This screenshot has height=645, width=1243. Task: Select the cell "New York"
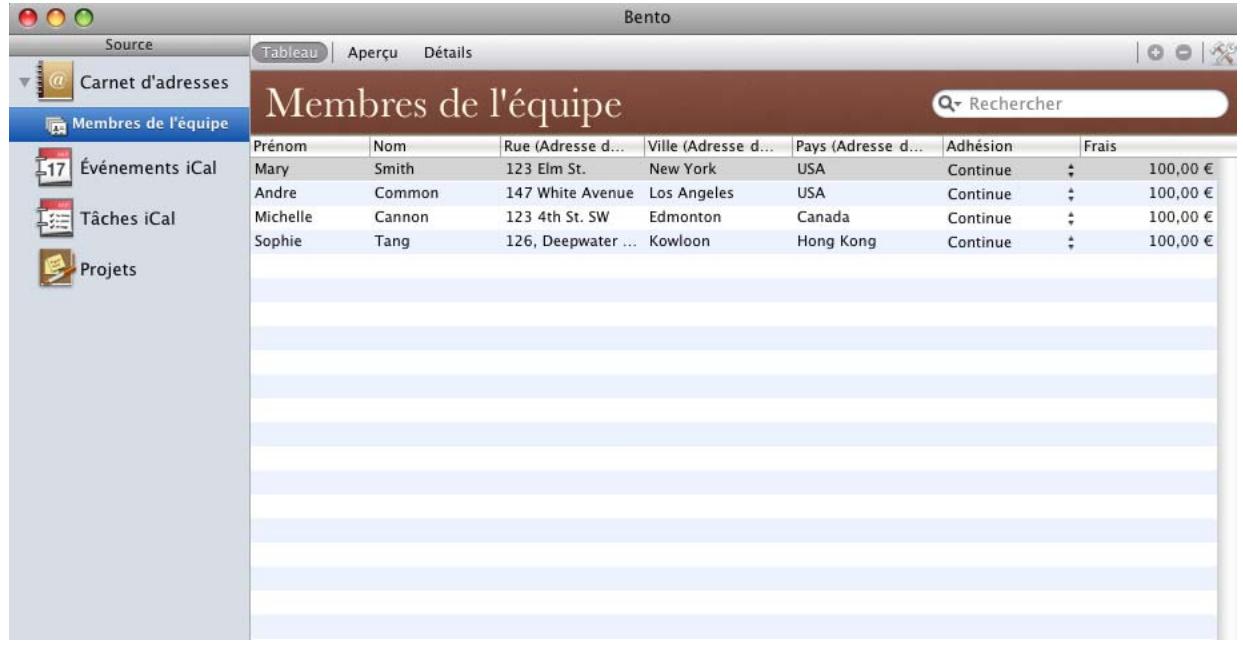coord(717,170)
